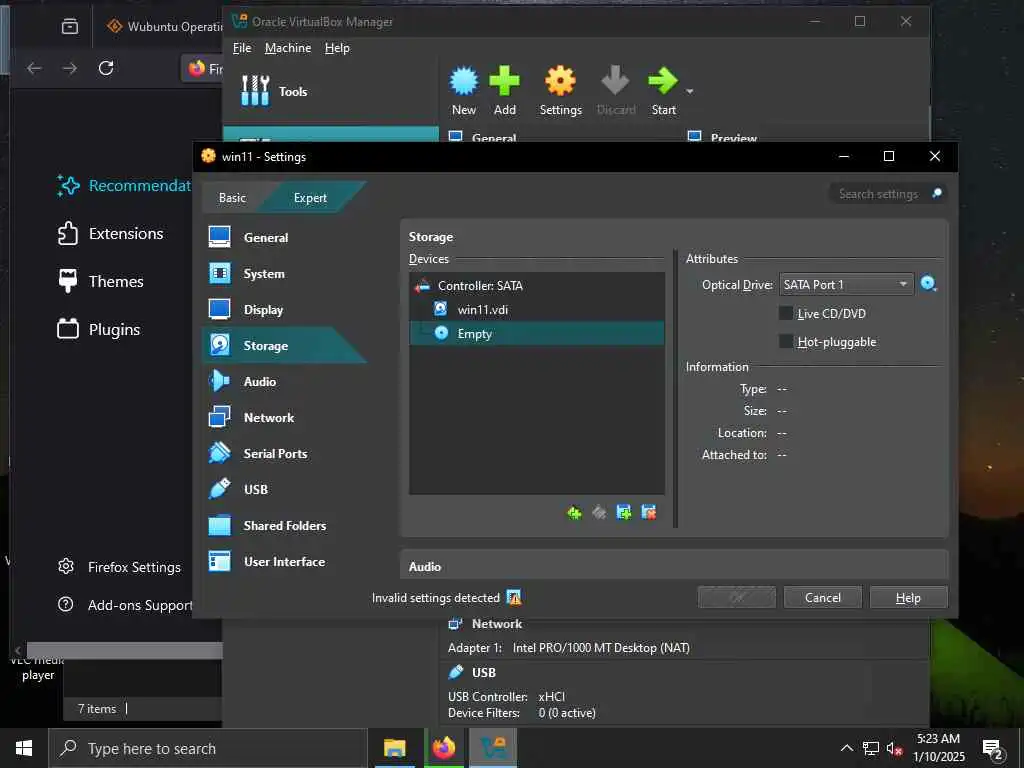
Task: Enable the Live CD/DVD checkbox
Action: point(786,313)
